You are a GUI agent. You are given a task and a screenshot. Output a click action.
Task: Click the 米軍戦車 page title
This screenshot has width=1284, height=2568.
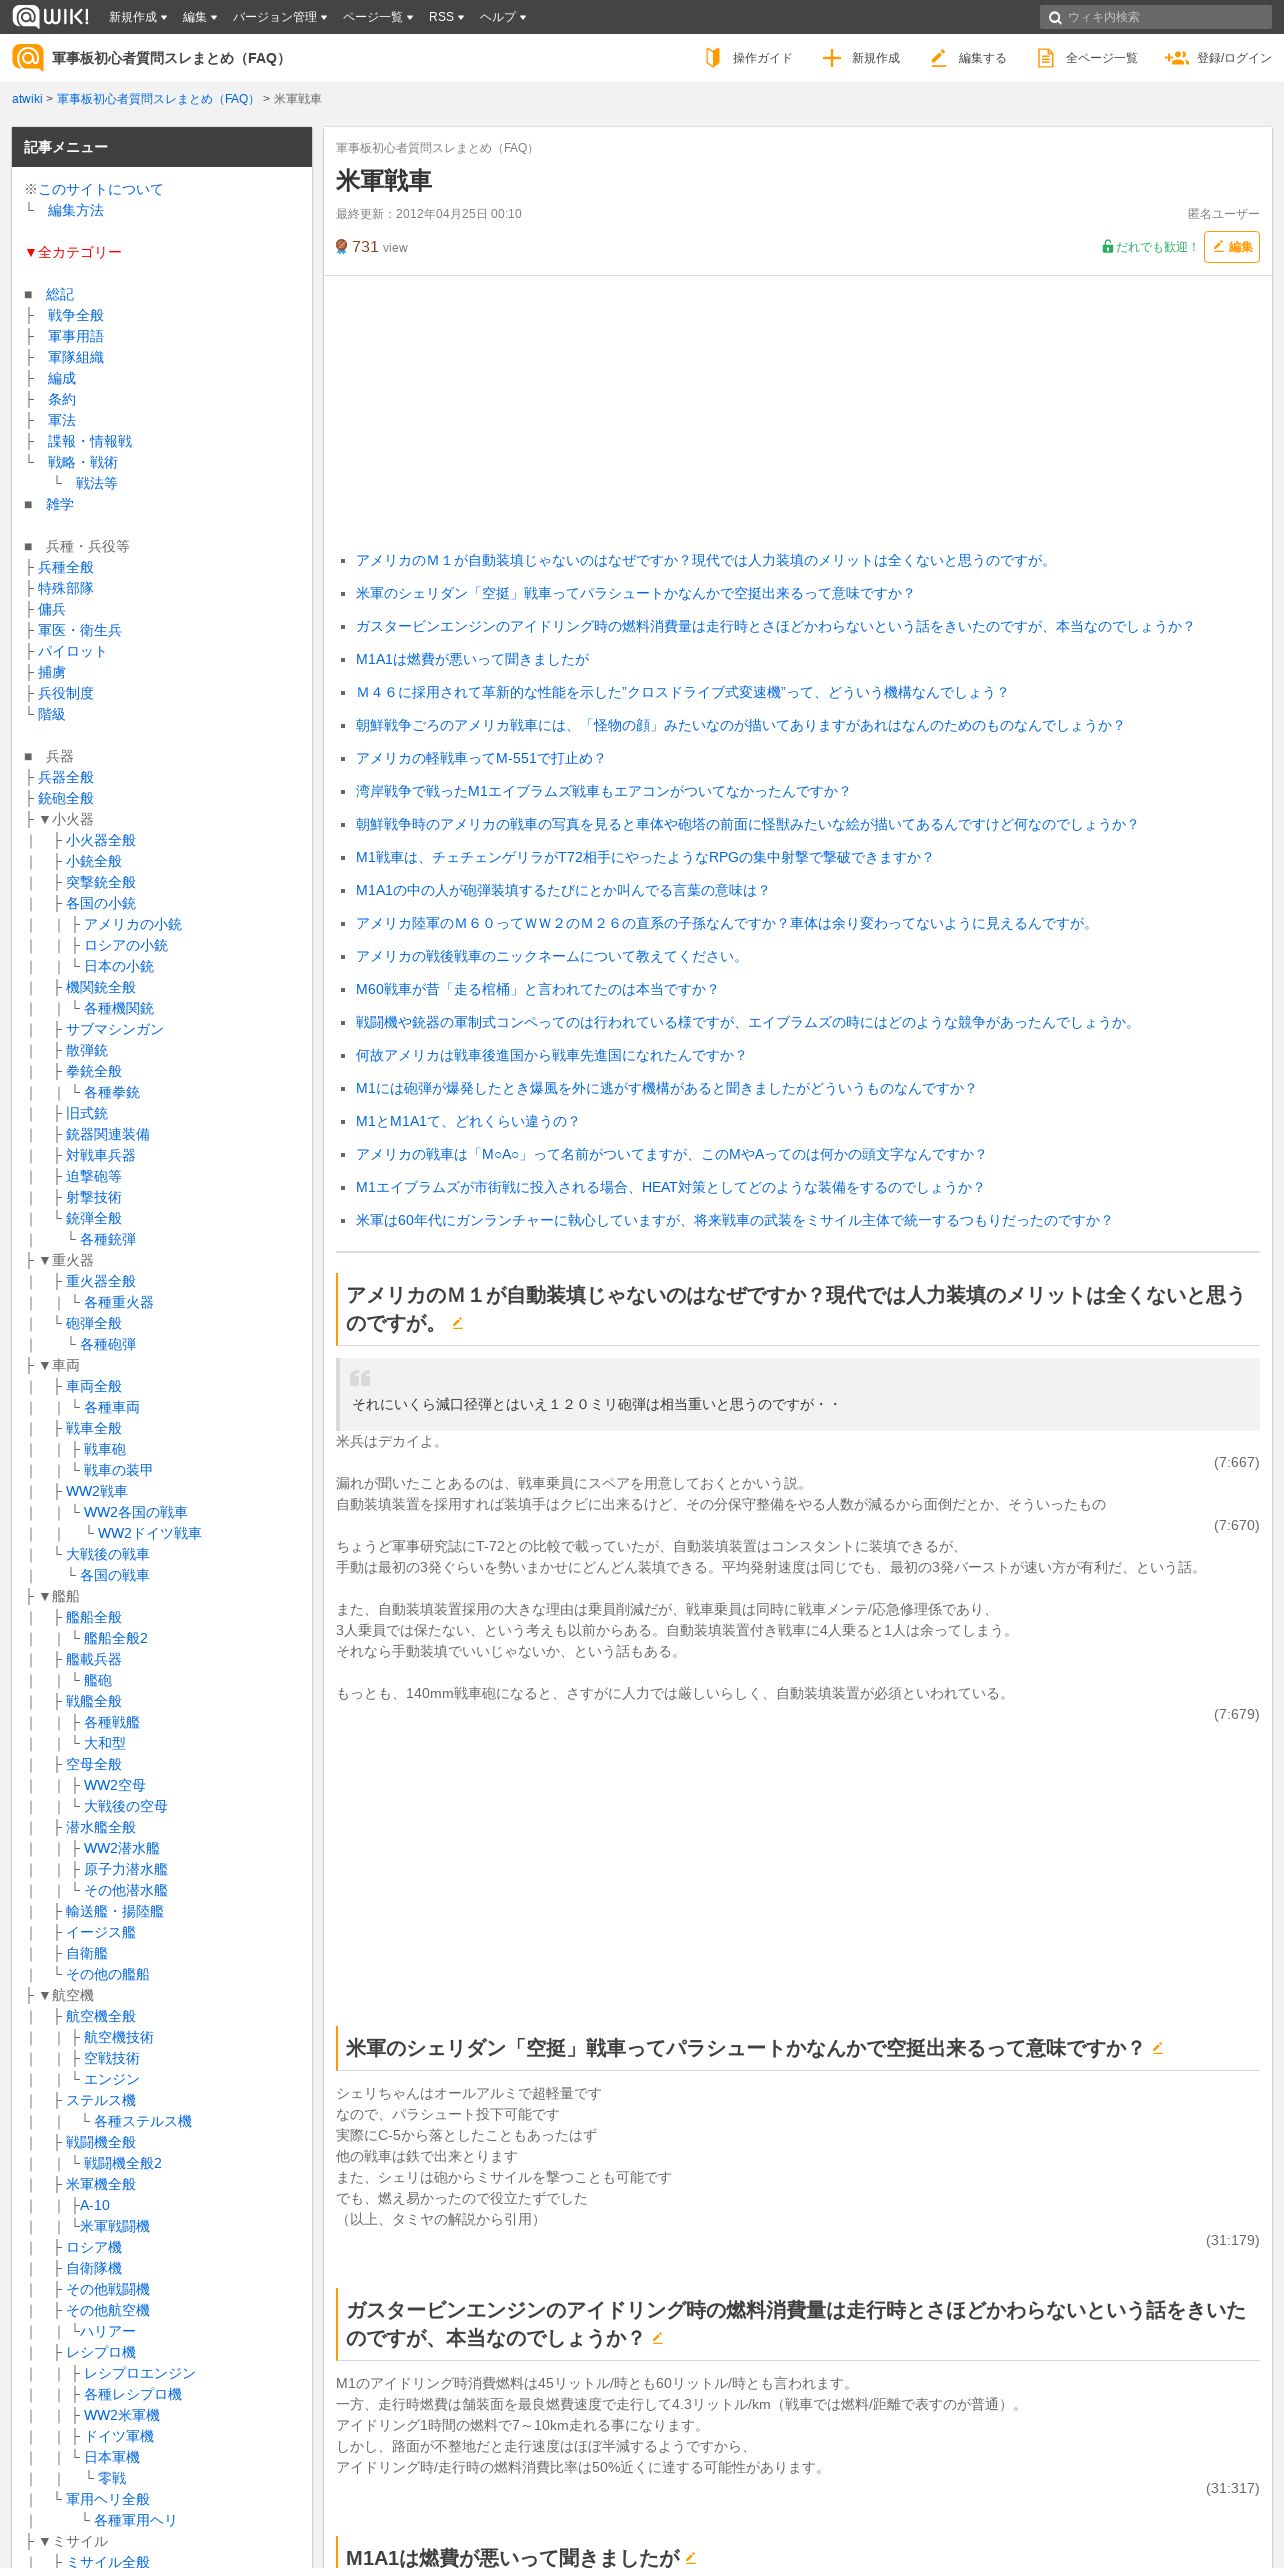384,180
